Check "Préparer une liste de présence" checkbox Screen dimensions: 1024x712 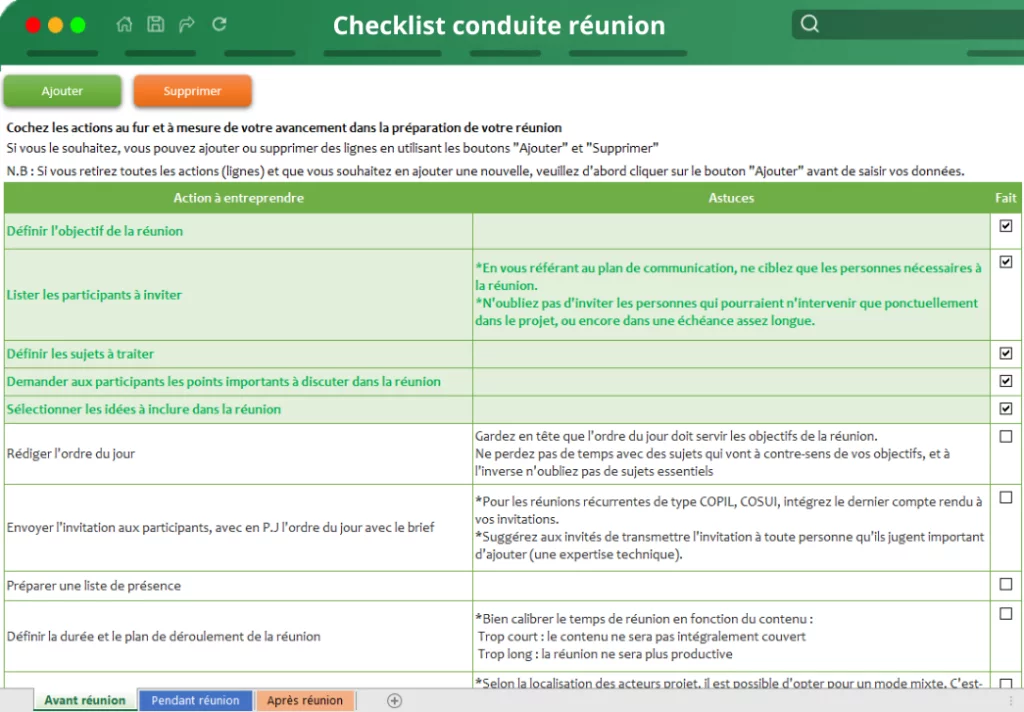1006,584
